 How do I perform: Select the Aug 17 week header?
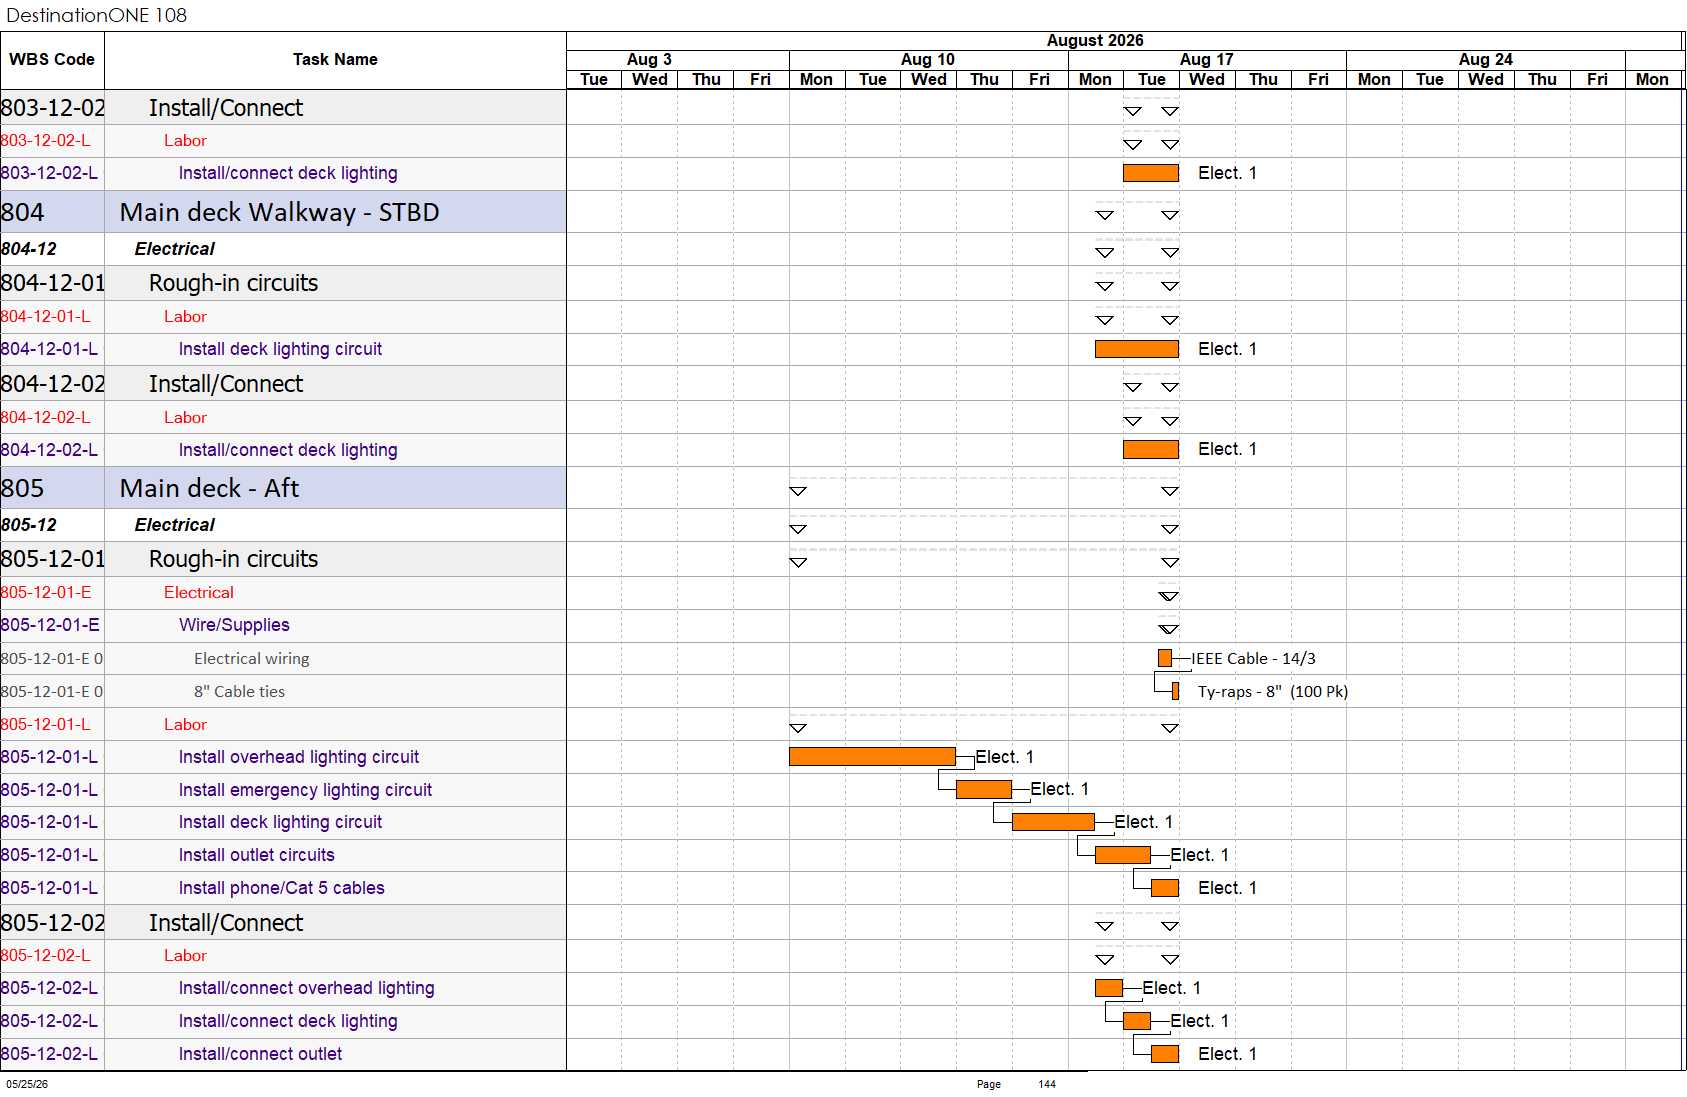click(1207, 60)
